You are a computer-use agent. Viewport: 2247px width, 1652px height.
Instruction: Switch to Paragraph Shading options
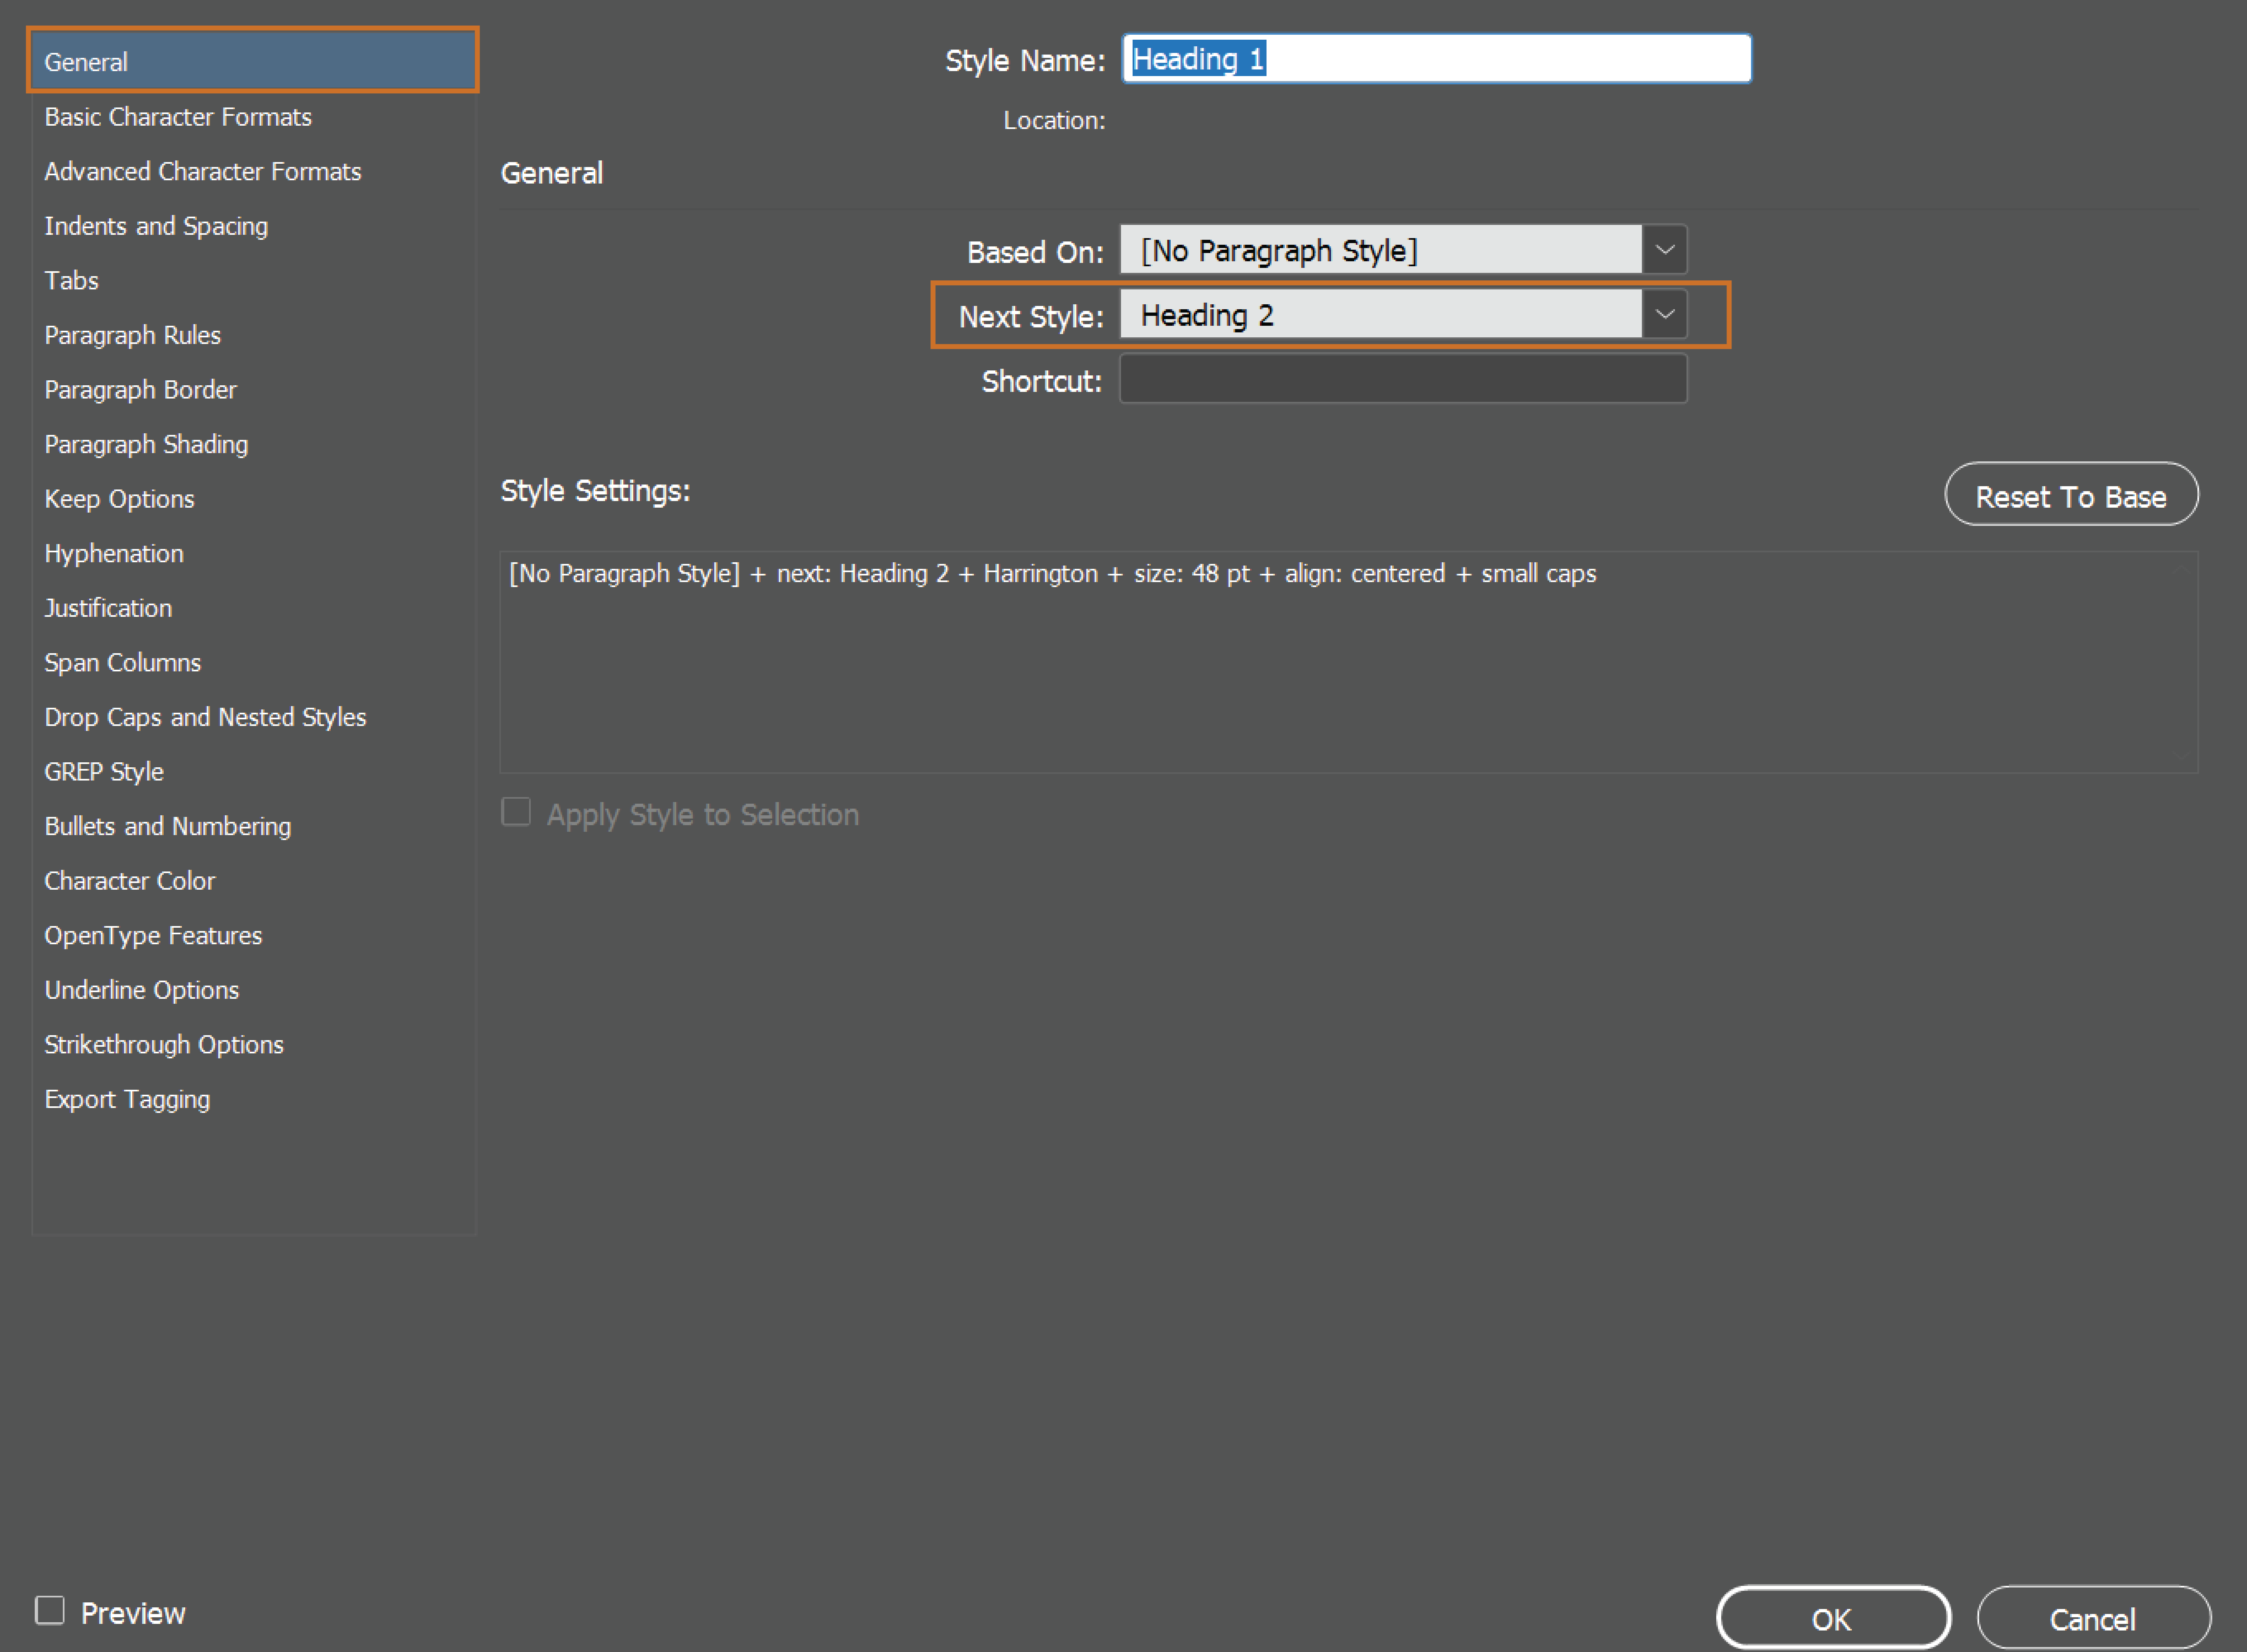click(146, 444)
